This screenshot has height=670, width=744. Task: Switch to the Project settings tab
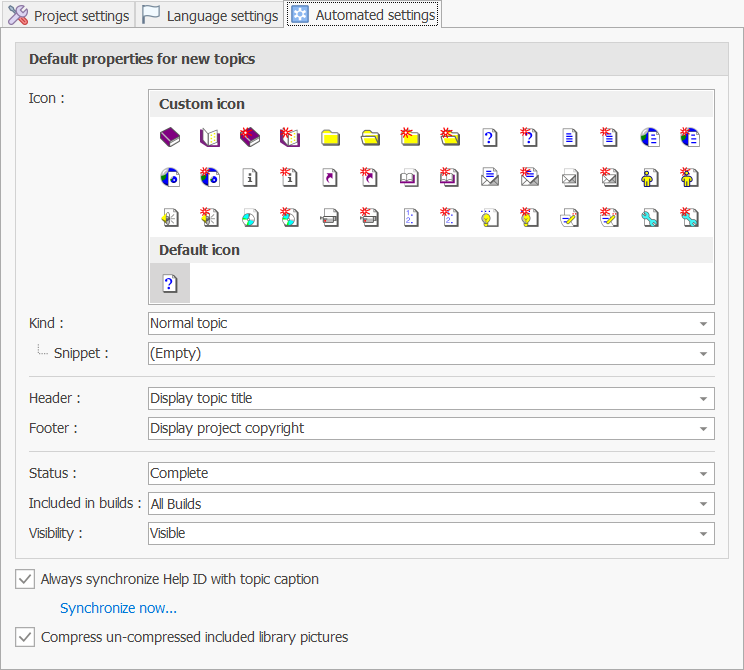click(69, 15)
